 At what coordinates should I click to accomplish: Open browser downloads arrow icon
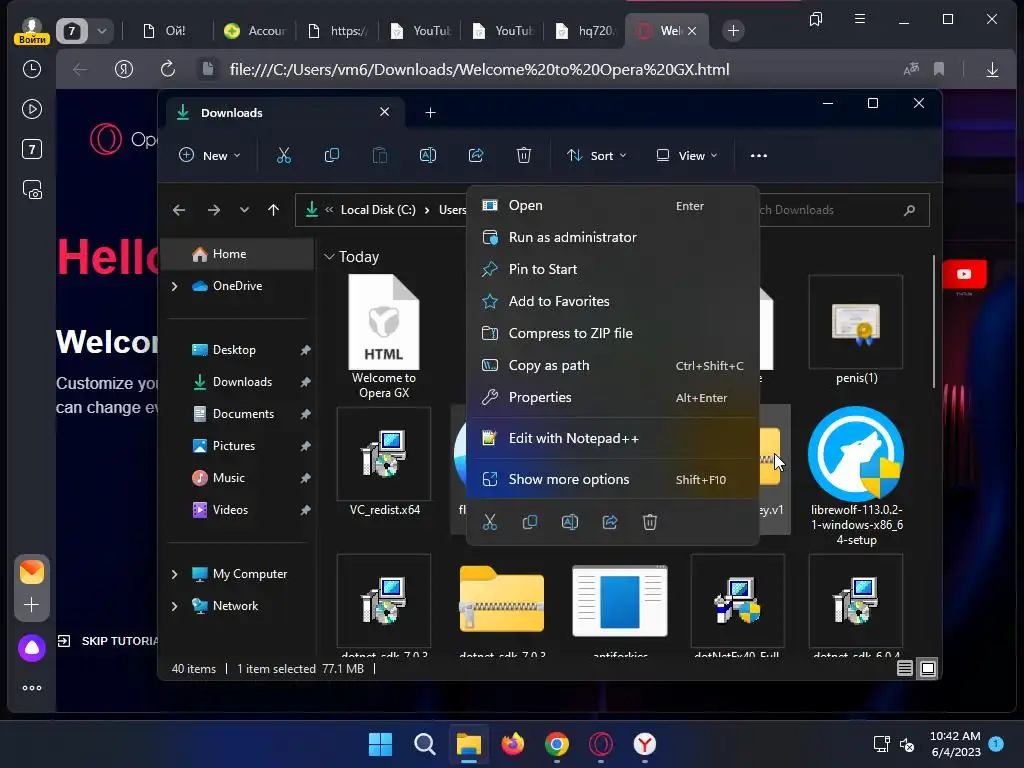pyautogui.click(x=992, y=69)
